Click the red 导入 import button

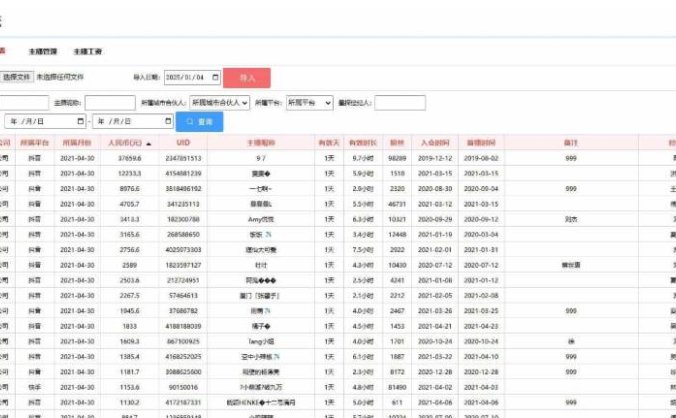tap(247, 78)
